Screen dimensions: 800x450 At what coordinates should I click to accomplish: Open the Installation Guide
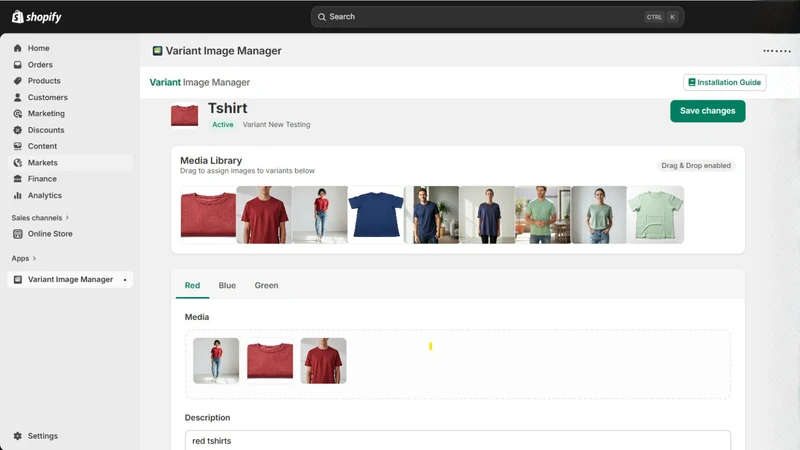pyautogui.click(x=724, y=82)
